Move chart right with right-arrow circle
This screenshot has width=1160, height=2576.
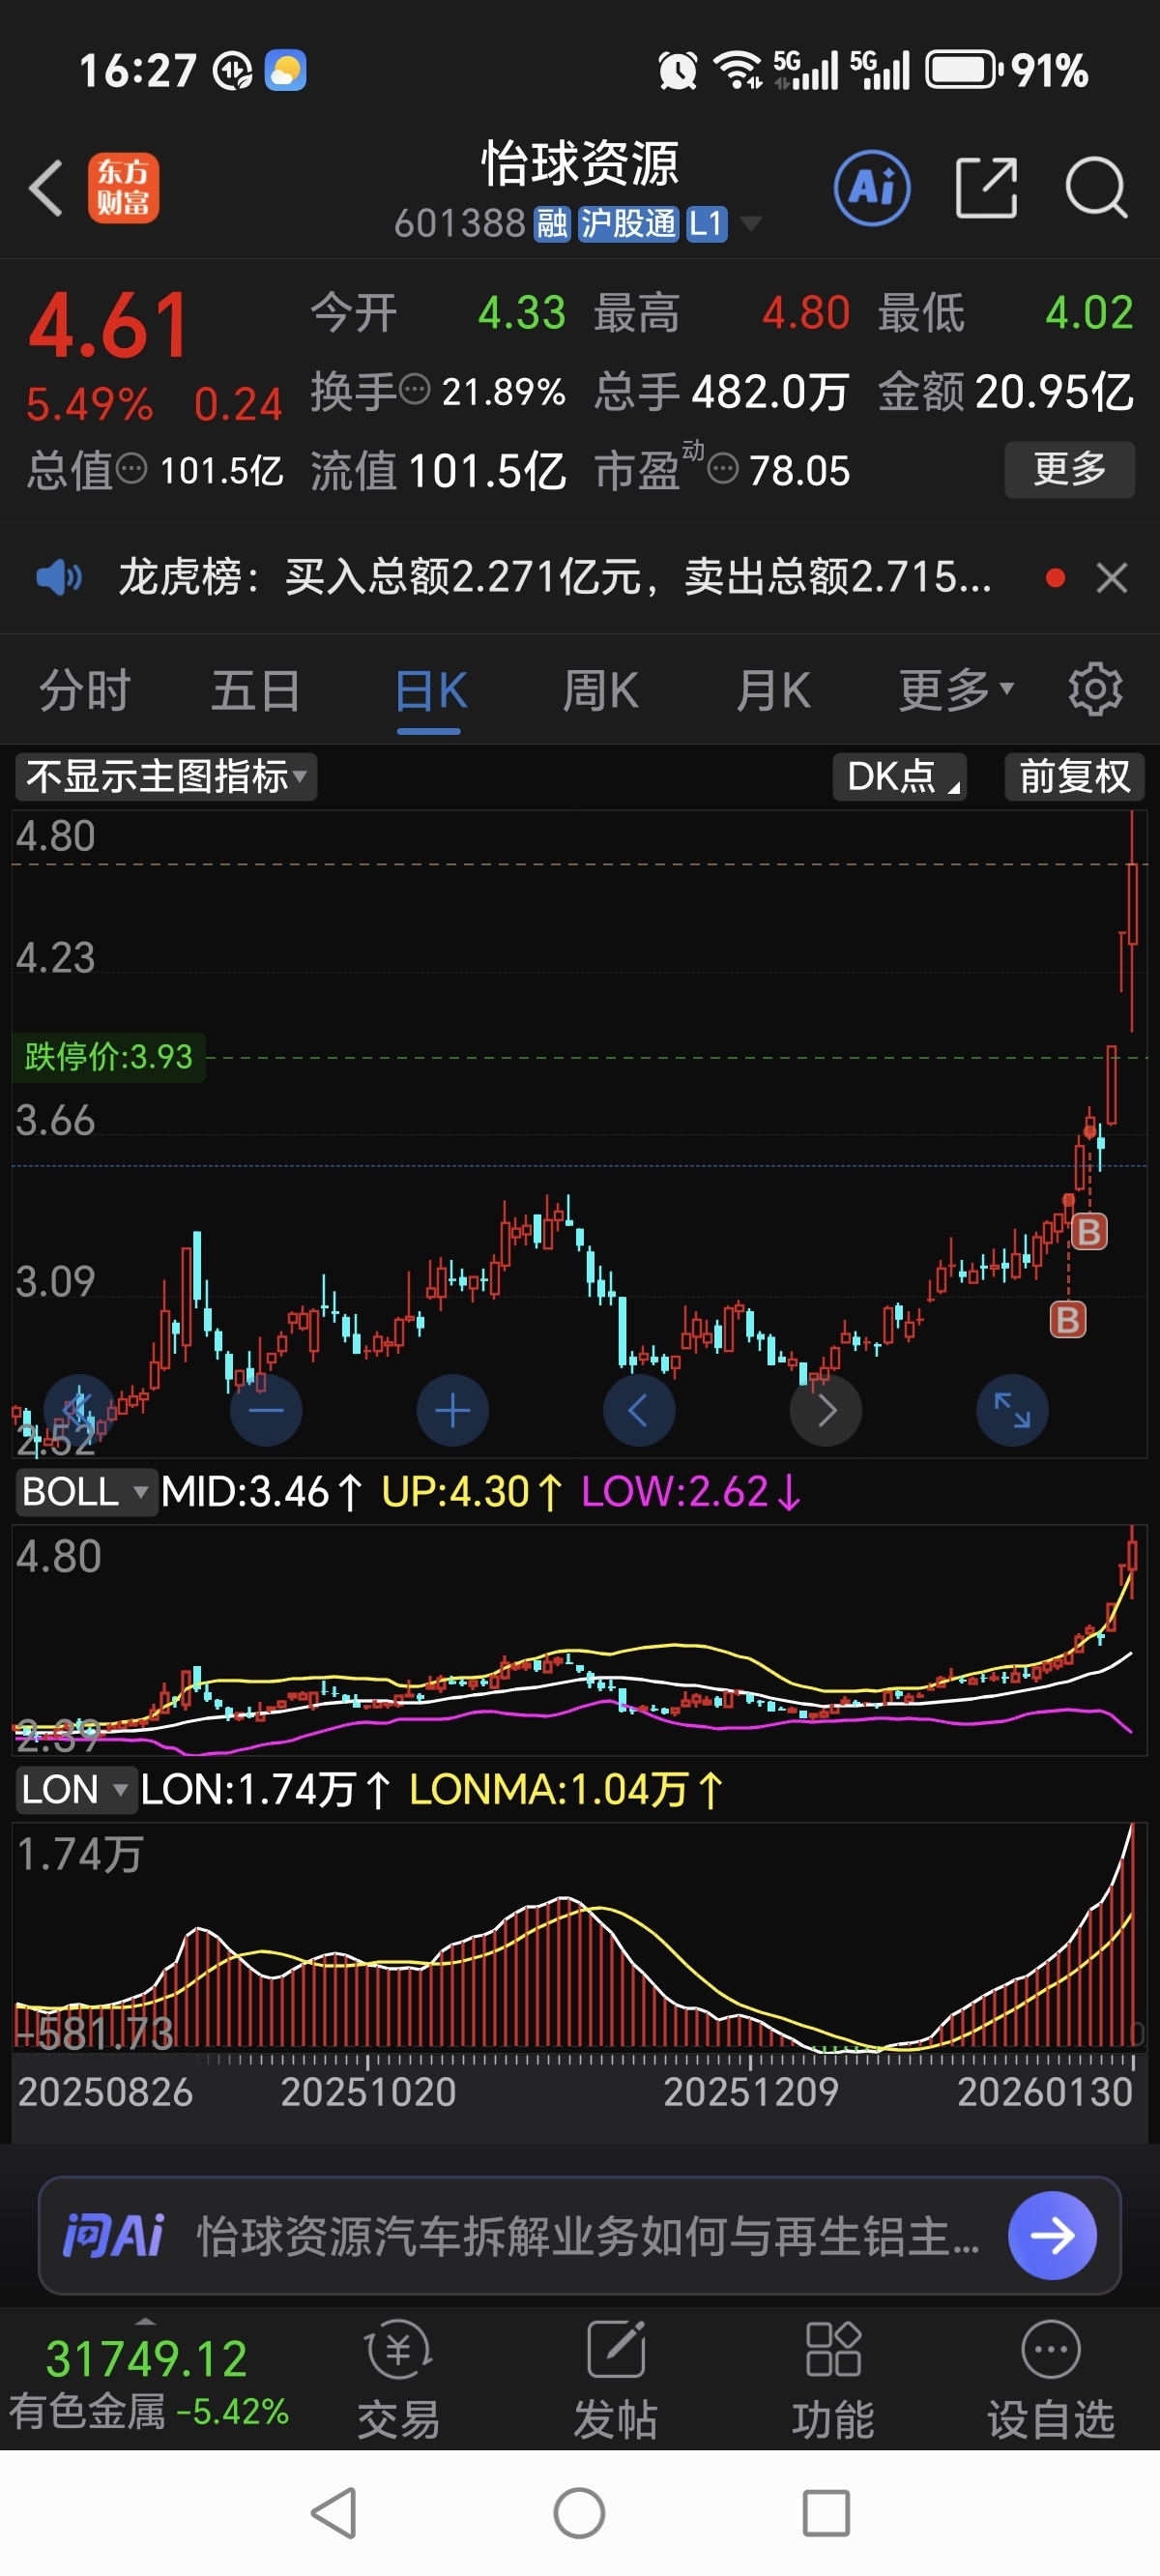coord(826,1411)
